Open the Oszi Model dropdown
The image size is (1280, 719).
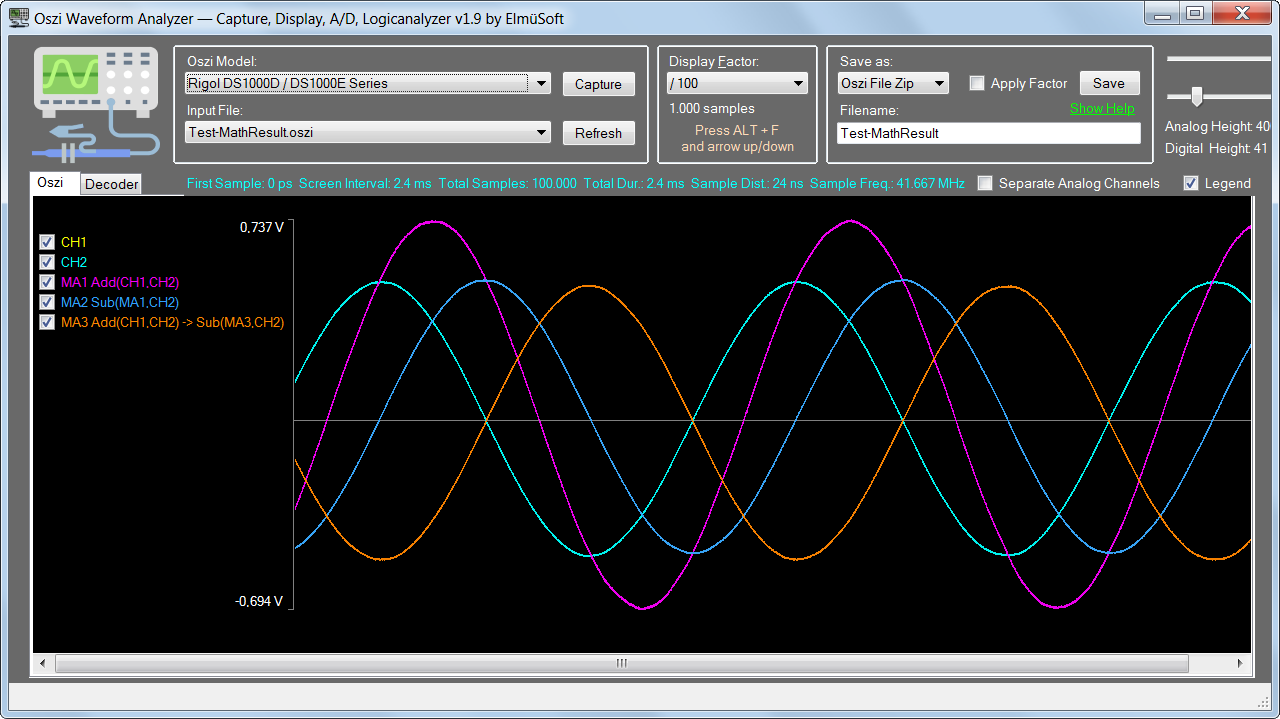click(x=541, y=84)
